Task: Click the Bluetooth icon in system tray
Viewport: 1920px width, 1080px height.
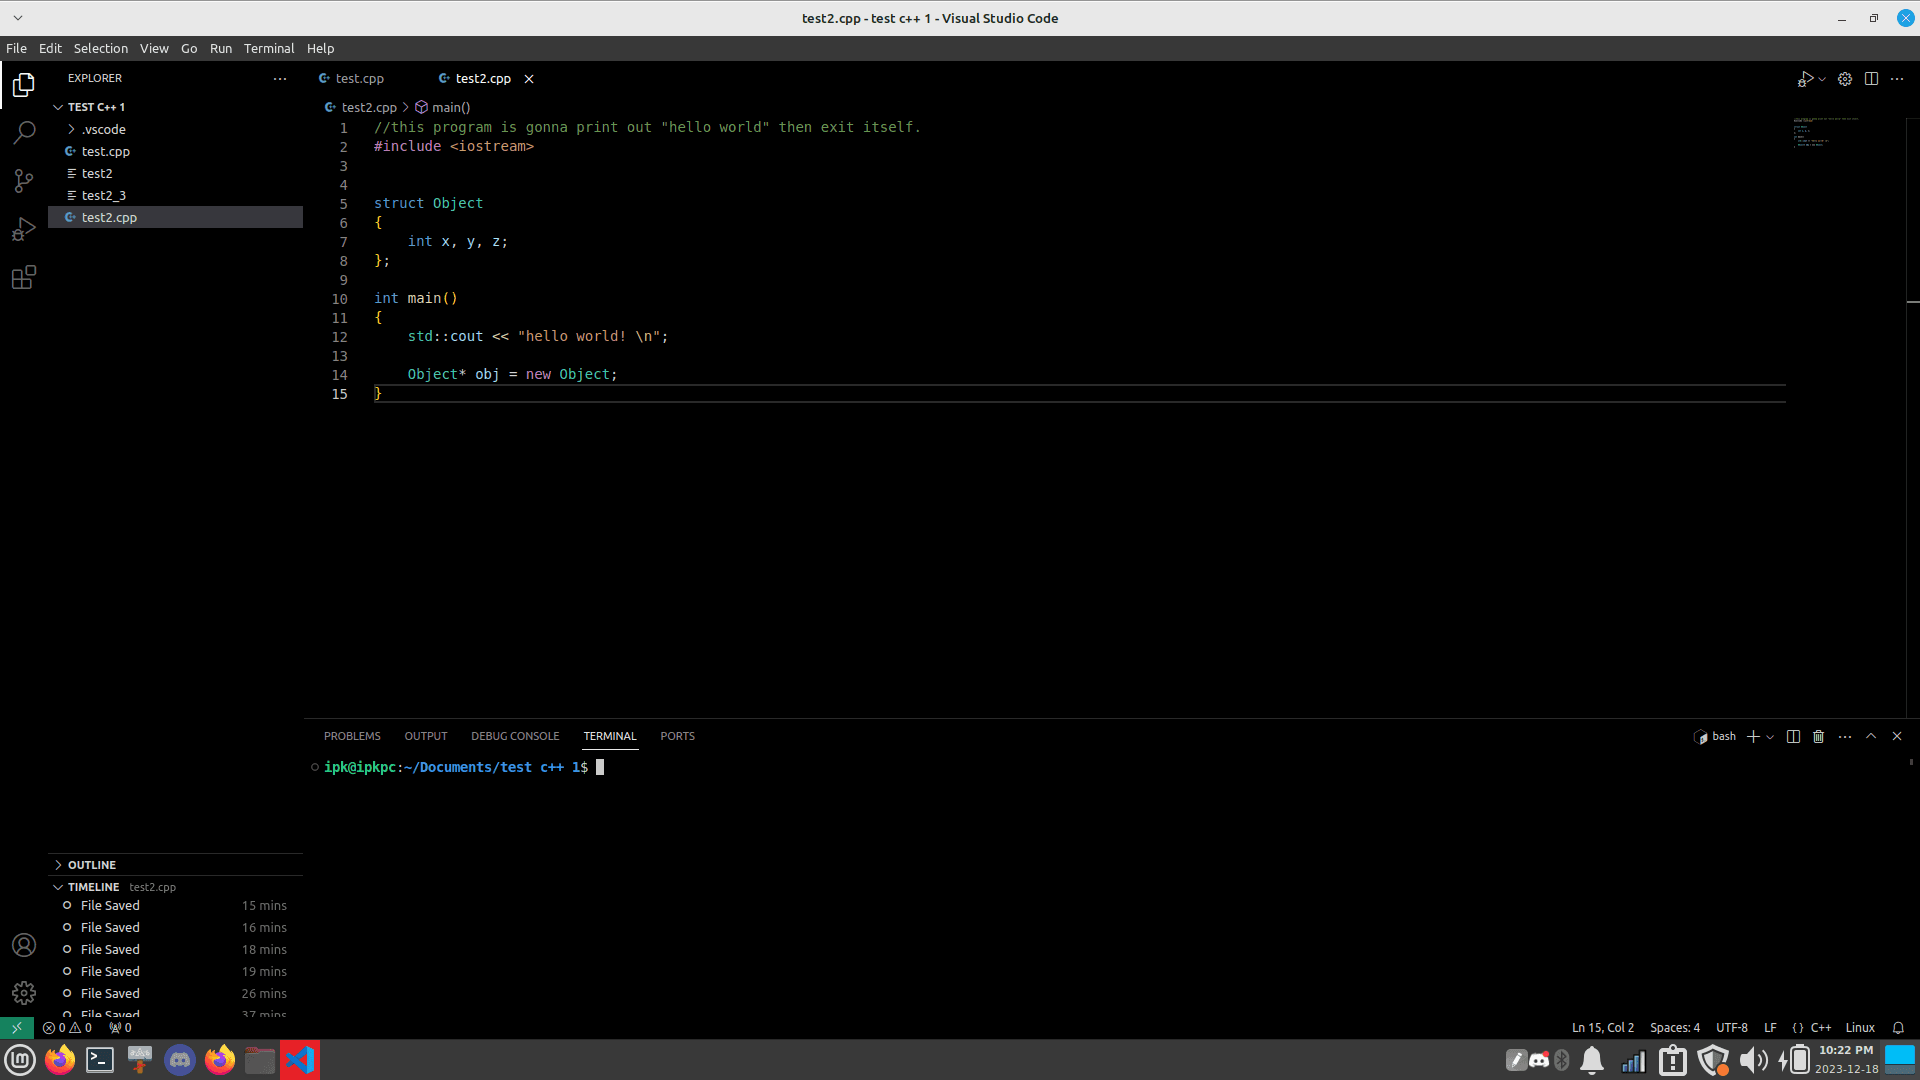Action: point(1562,1060)
